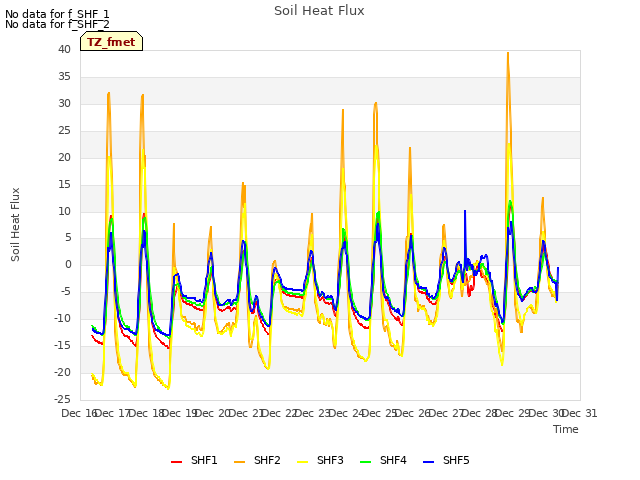Click the tallest orange peak near Dec 29
Screen dimensions: 640x480
coord(508,53)
